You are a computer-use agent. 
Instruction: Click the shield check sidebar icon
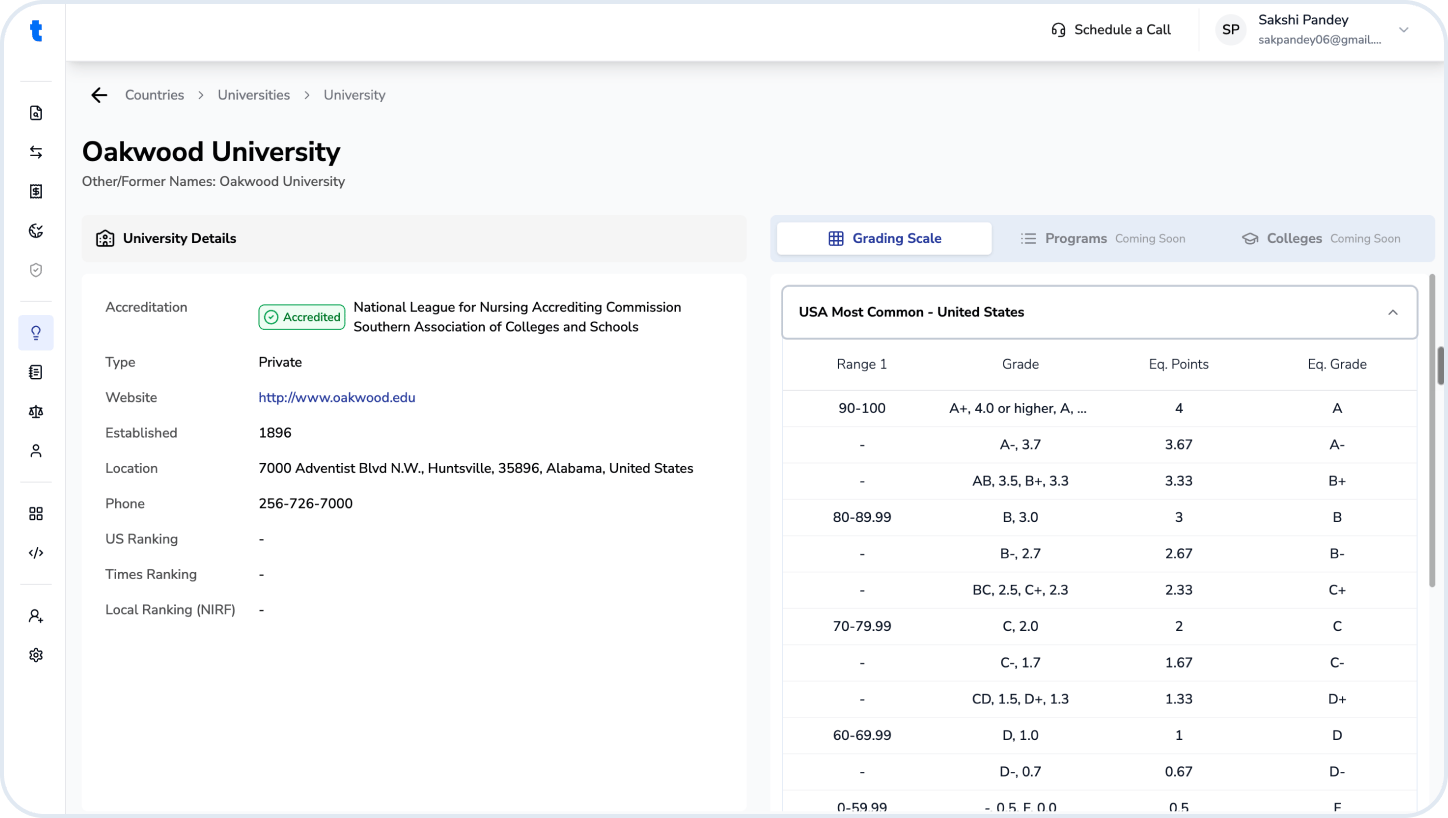(x=36, y=270)
